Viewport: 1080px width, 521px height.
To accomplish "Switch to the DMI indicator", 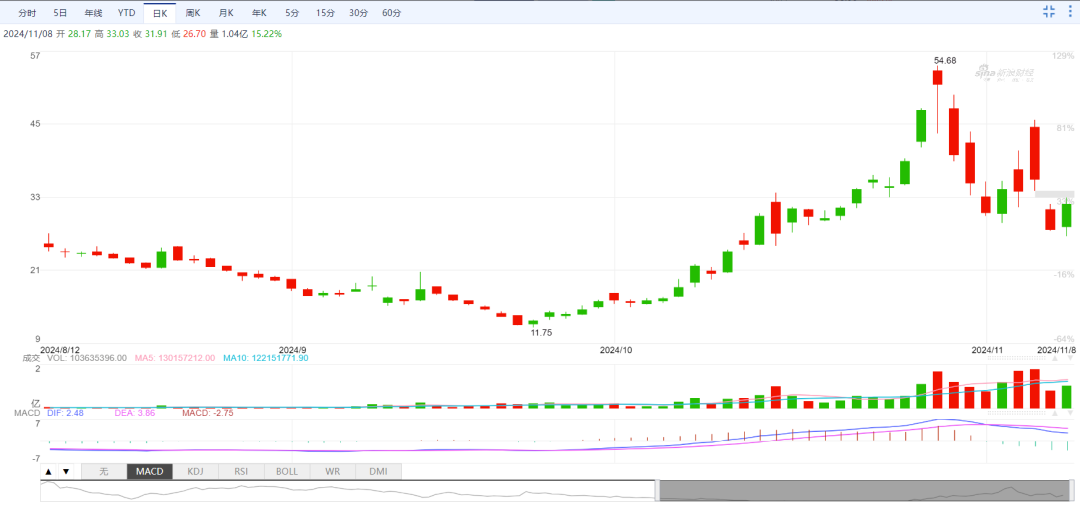I will 378,471.
